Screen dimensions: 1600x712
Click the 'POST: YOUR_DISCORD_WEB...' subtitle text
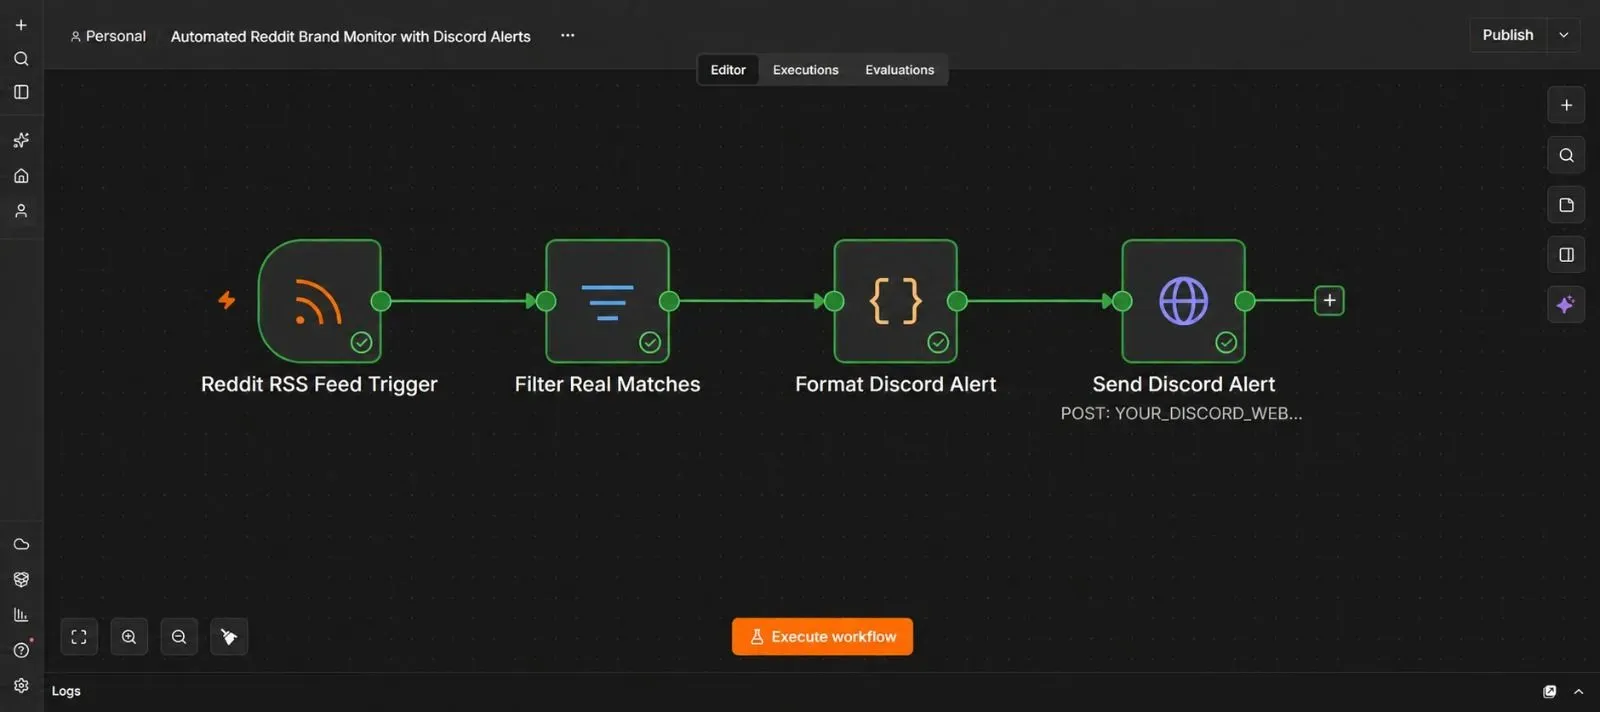(x=1181, y=413)
